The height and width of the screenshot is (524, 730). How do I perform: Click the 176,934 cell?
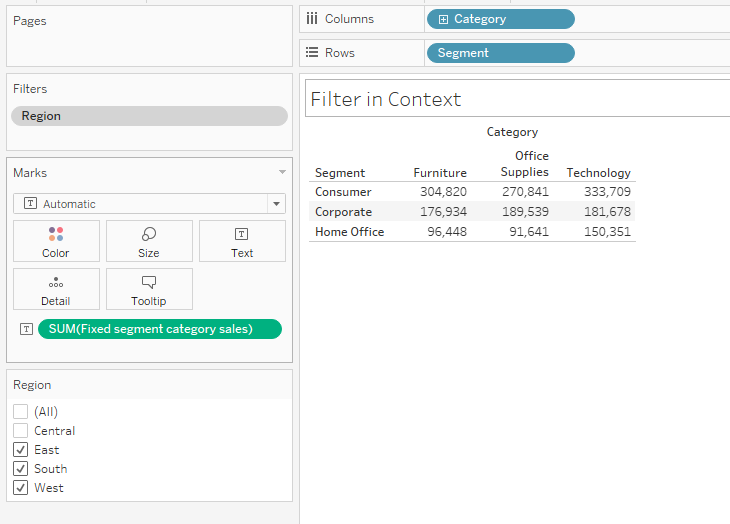pos(443,212)
